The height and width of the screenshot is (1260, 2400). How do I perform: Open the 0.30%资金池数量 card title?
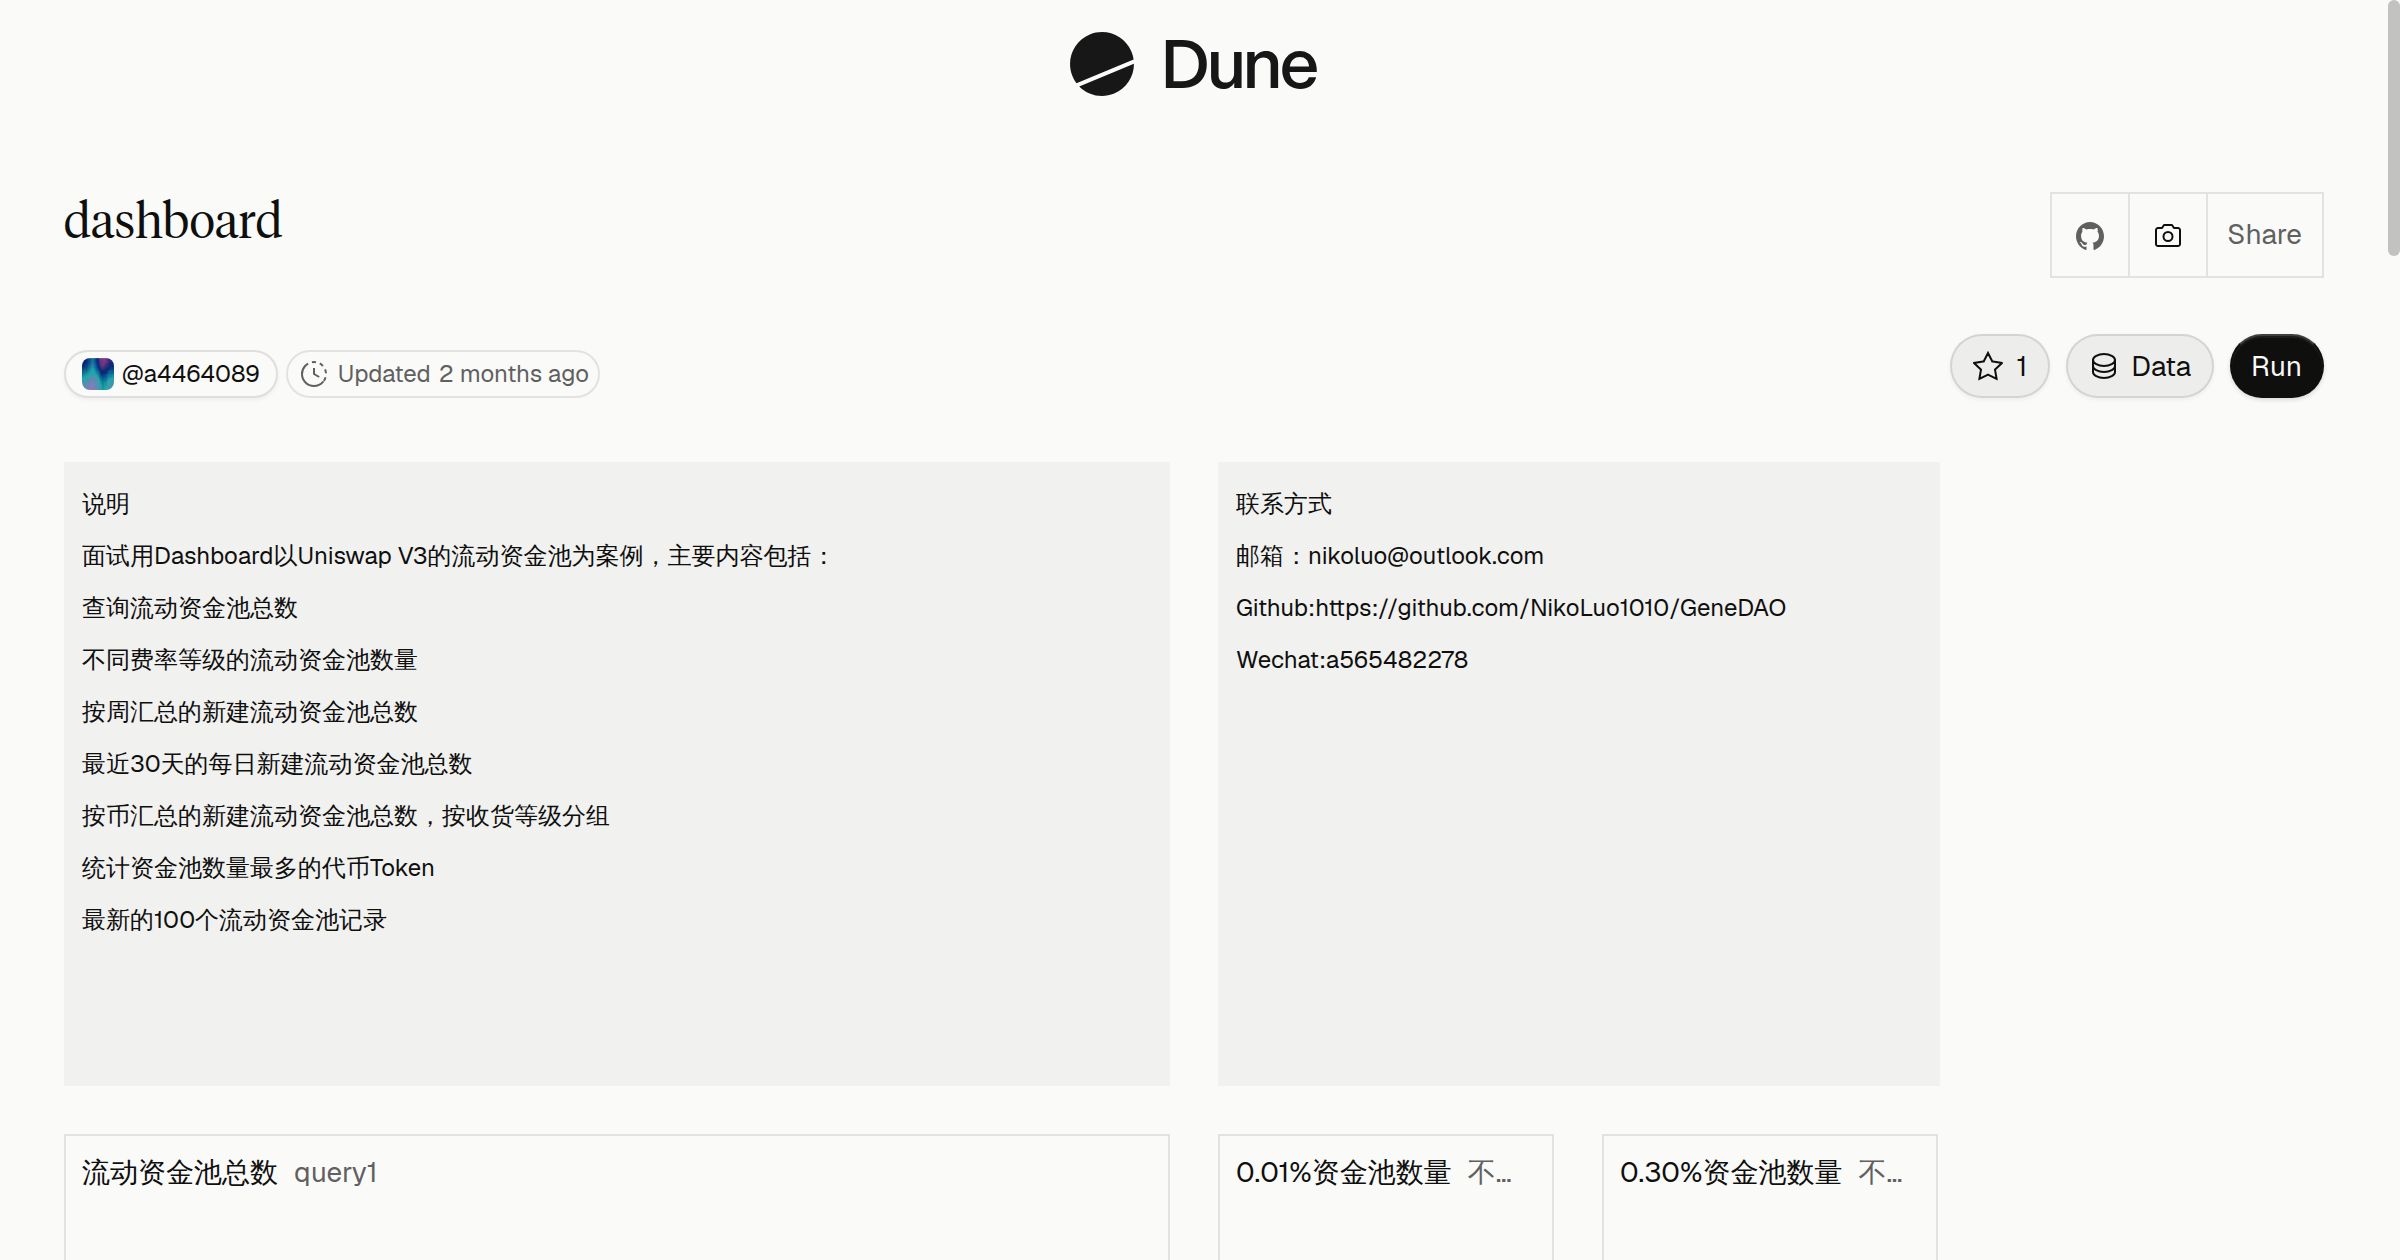(1730, 1172)
